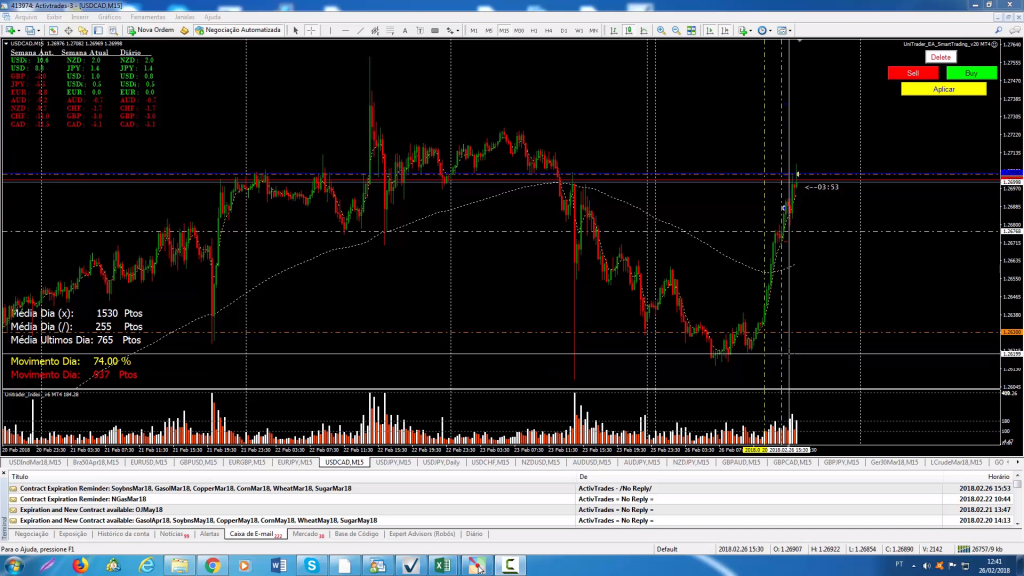Open the Market Watch window icon
Screen dimensions: 1024x576
(53, 30)
